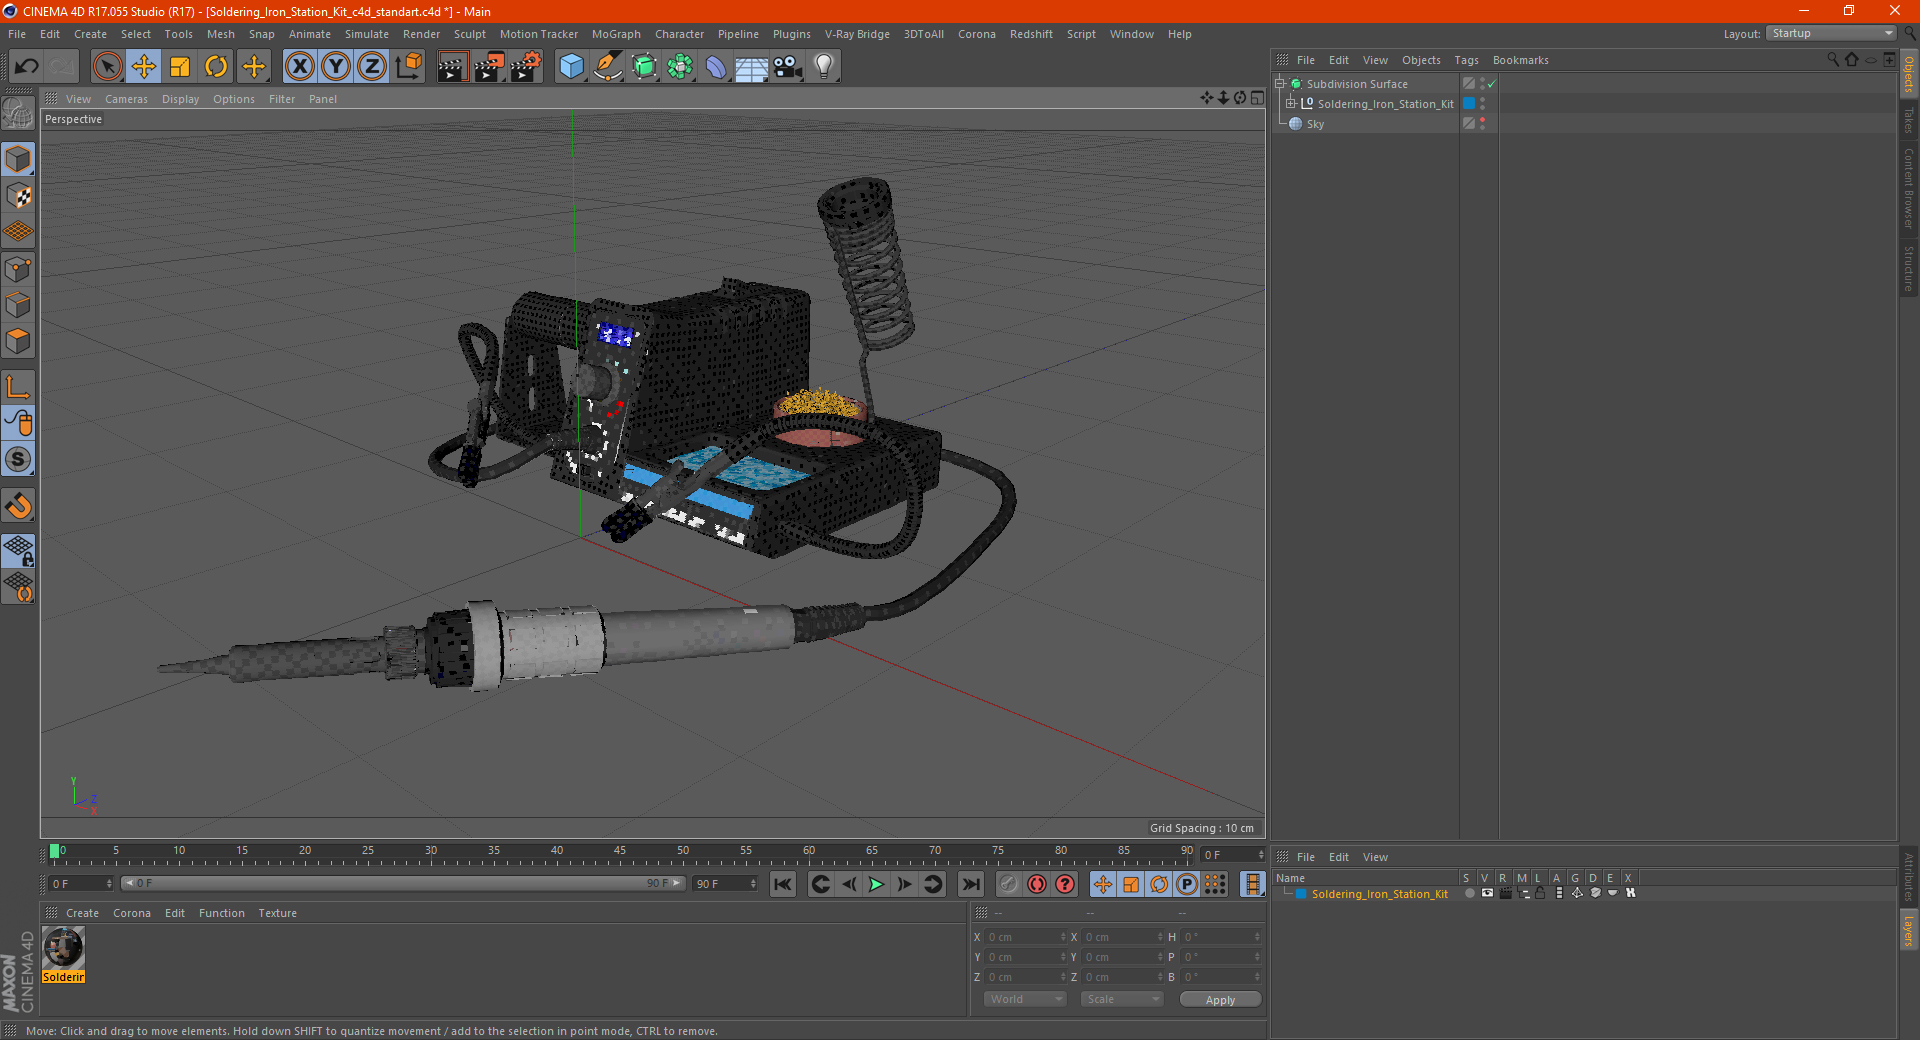The height and width of the screenshot is (1040, 1920).
Task: Open the Spline pen tool
Action: 607,67
